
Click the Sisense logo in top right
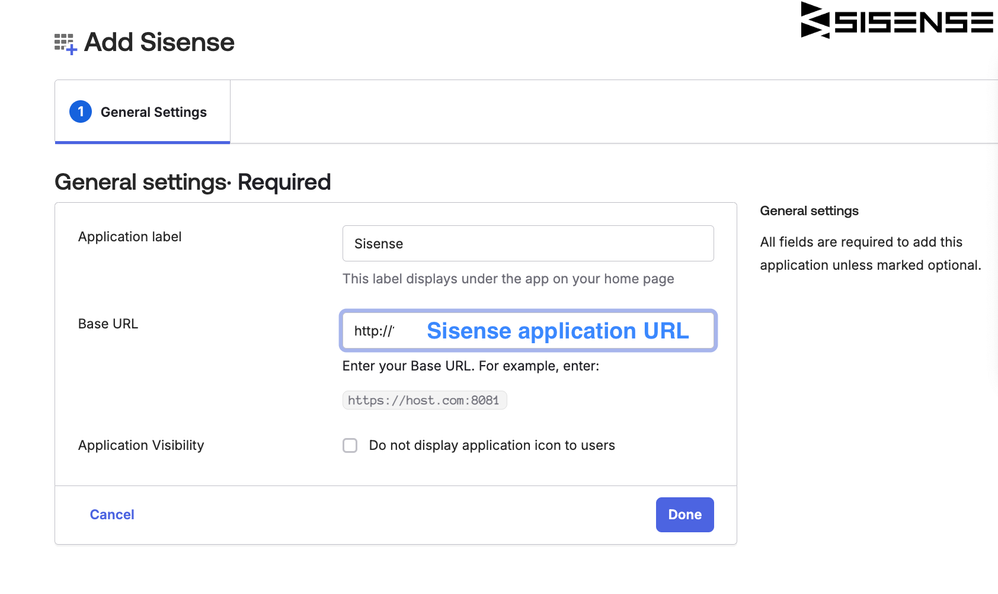point(896,21)
